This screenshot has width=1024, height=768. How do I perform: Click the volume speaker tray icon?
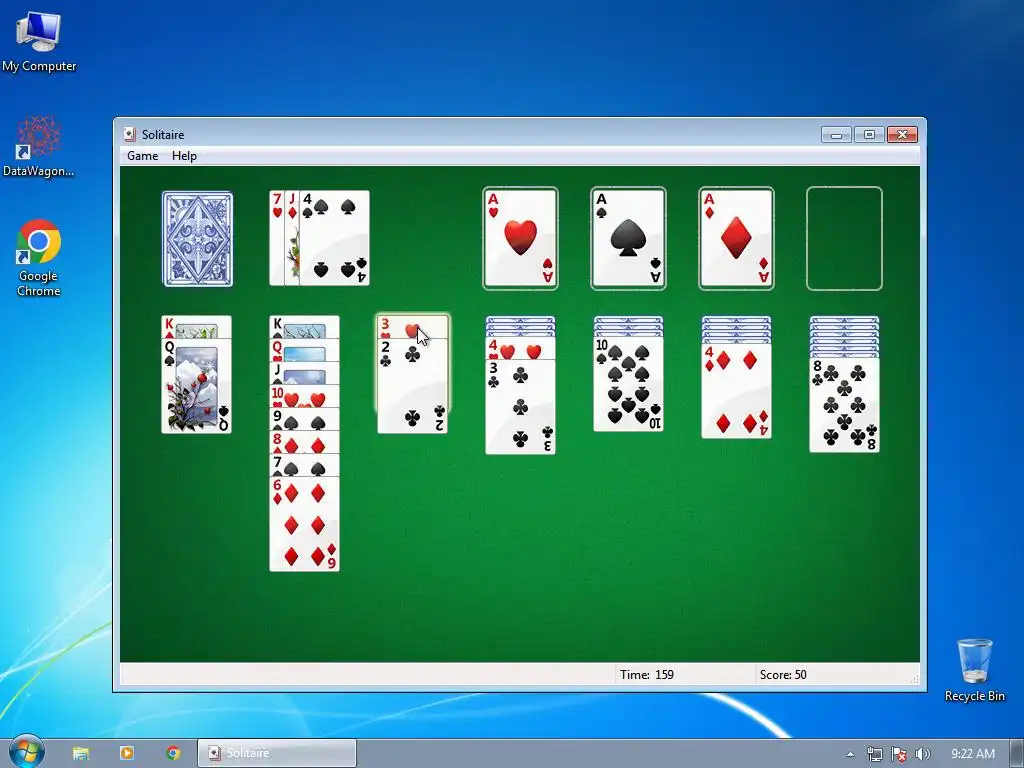pyautogui.click(x=922, y=754)
